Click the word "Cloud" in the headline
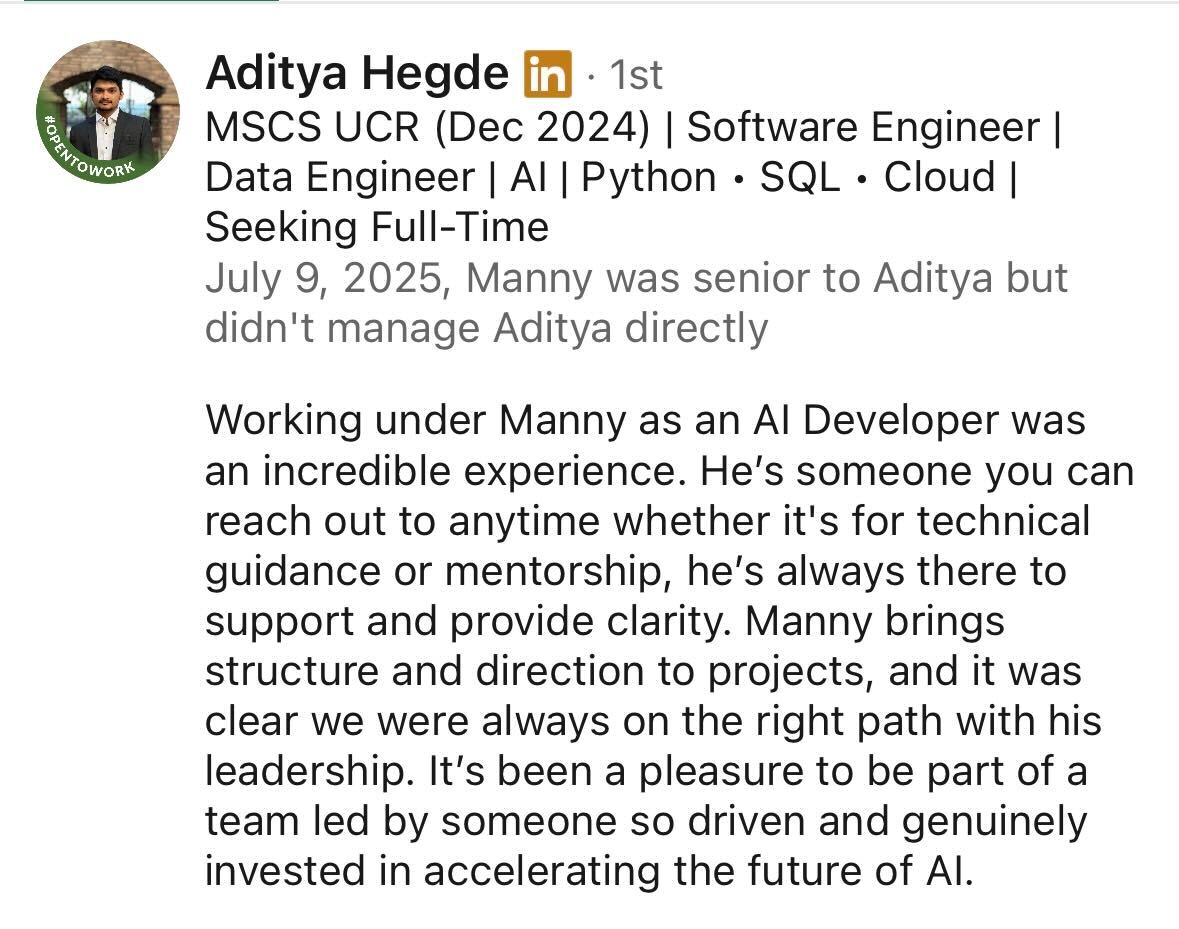This screenshot has height=929, width=1179. click(x=940, y=178)
